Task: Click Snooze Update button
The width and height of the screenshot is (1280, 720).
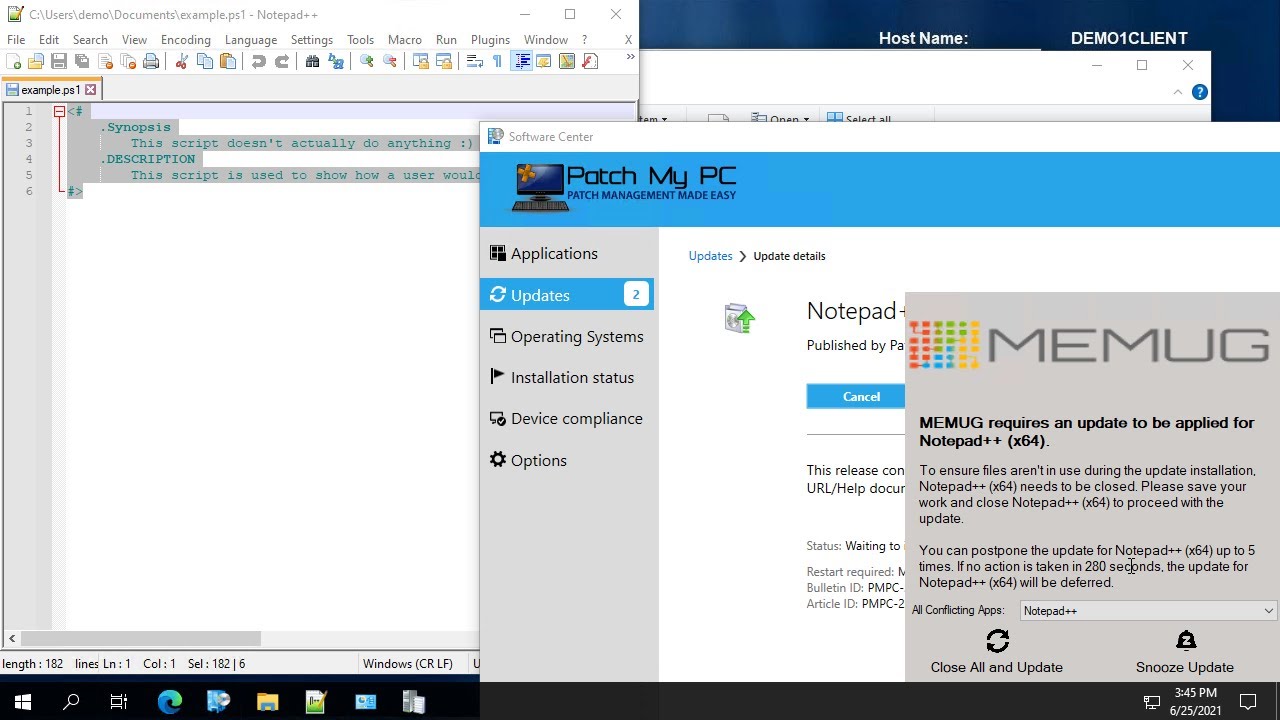Action: (x=1185, y=652)
